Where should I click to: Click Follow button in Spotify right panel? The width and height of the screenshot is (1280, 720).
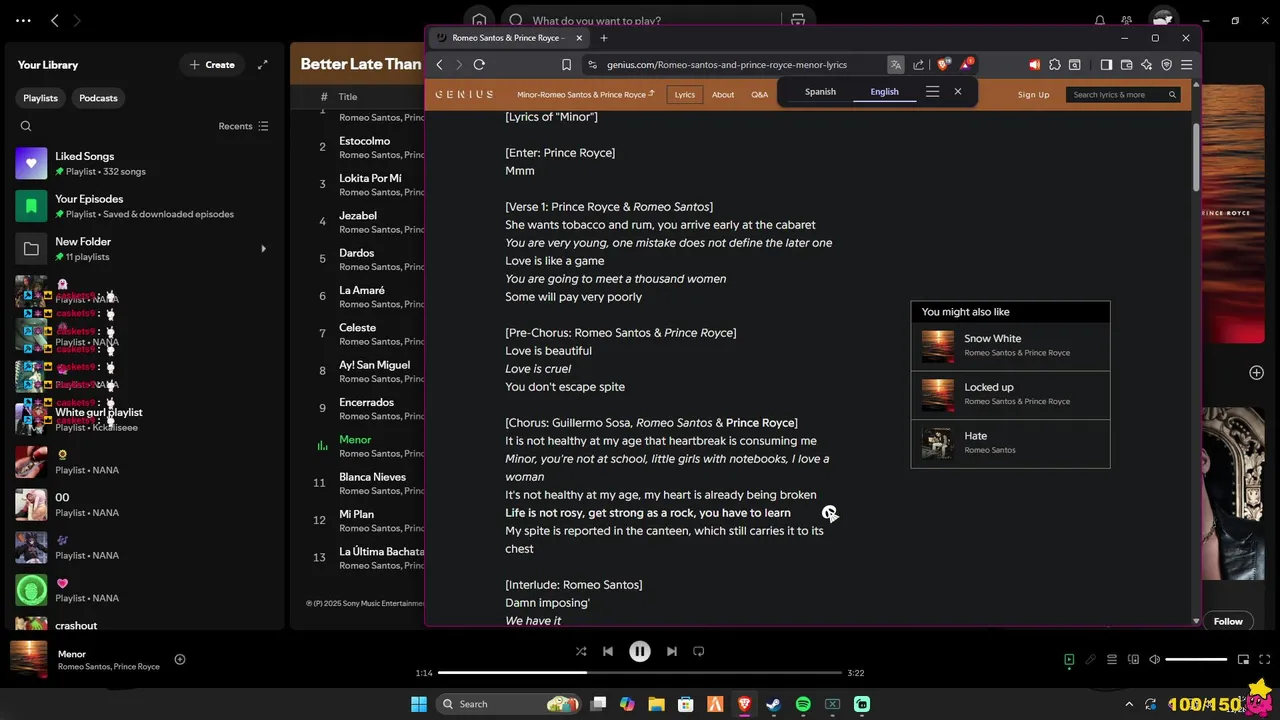pyautogui.click(x=1228, y=621)
